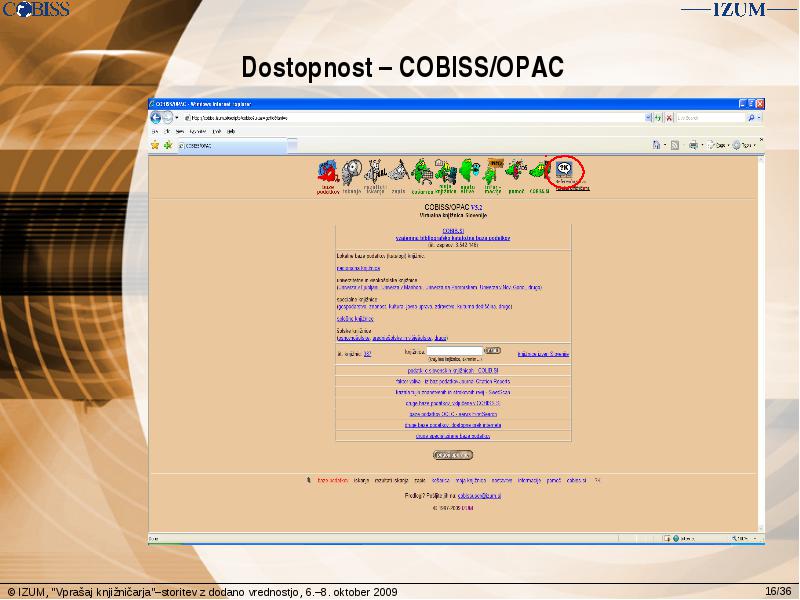The width and height of the screenshot is (800, 600).
Task: Click the 'iskanje' search icon in top toolbar
Action: (352, 177)
